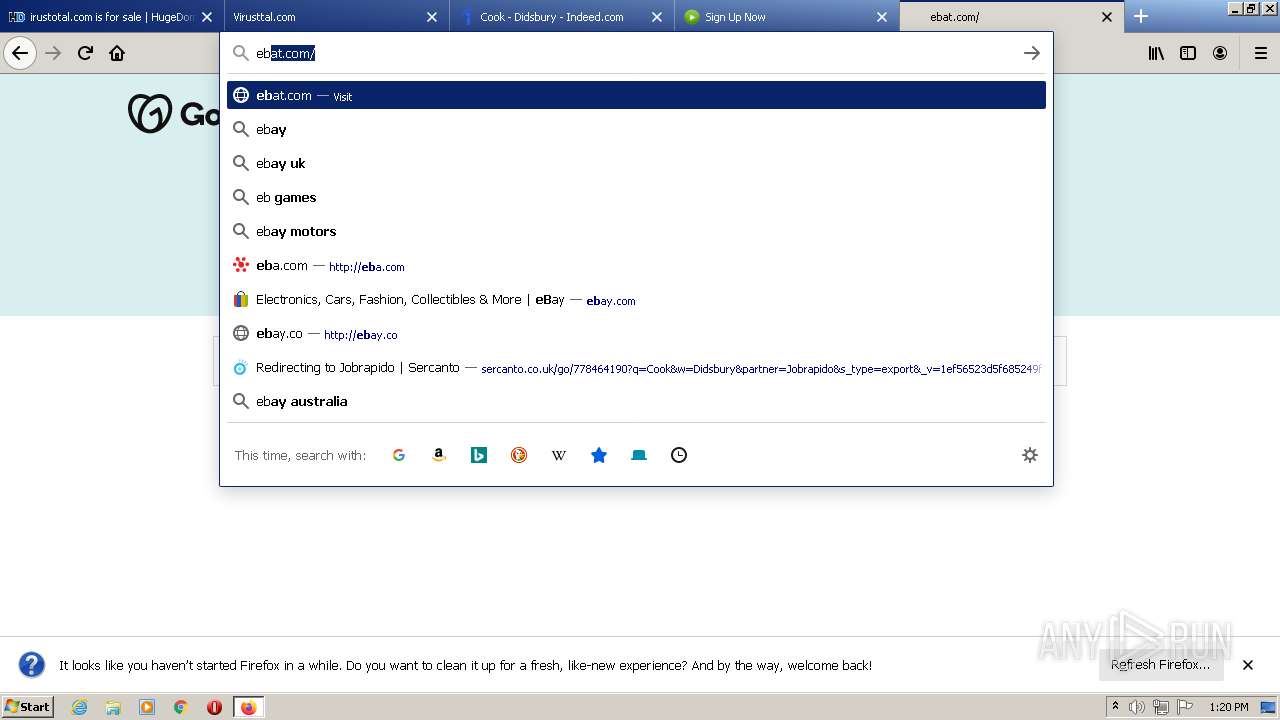Search history with clock icon
1280x720 pixels.
coord(679,455)
